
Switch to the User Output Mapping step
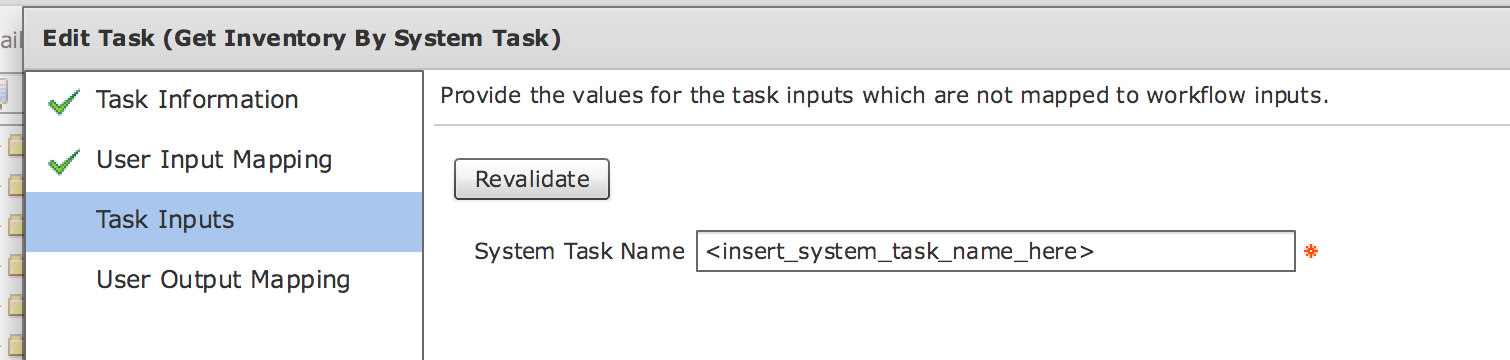click(x=223, y=280)
